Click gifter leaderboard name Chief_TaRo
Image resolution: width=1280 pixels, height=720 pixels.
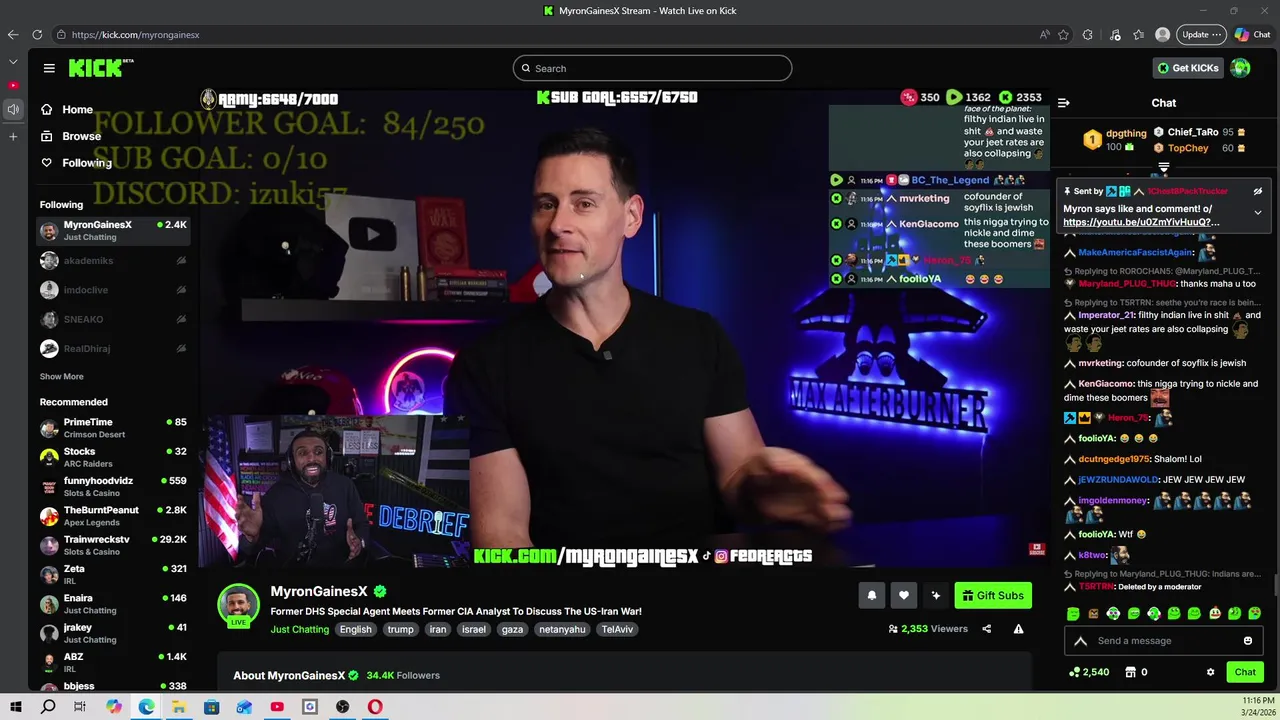(x=1193, y=132)
